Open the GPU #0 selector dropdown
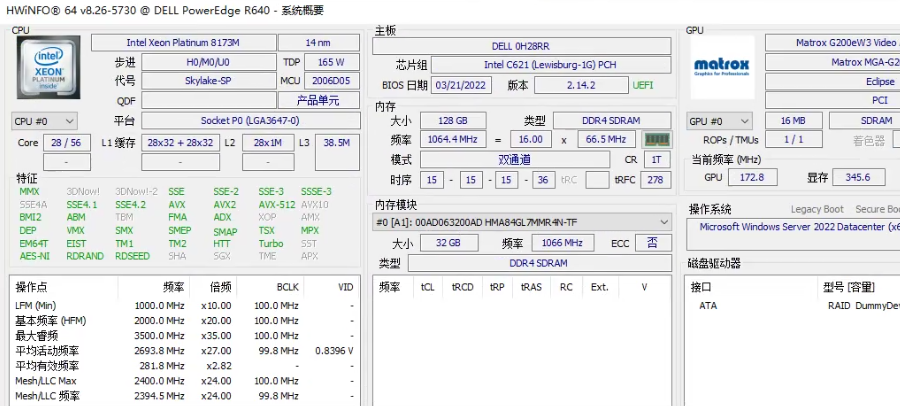This screenshot has height=406, width=900. (719, 121)
